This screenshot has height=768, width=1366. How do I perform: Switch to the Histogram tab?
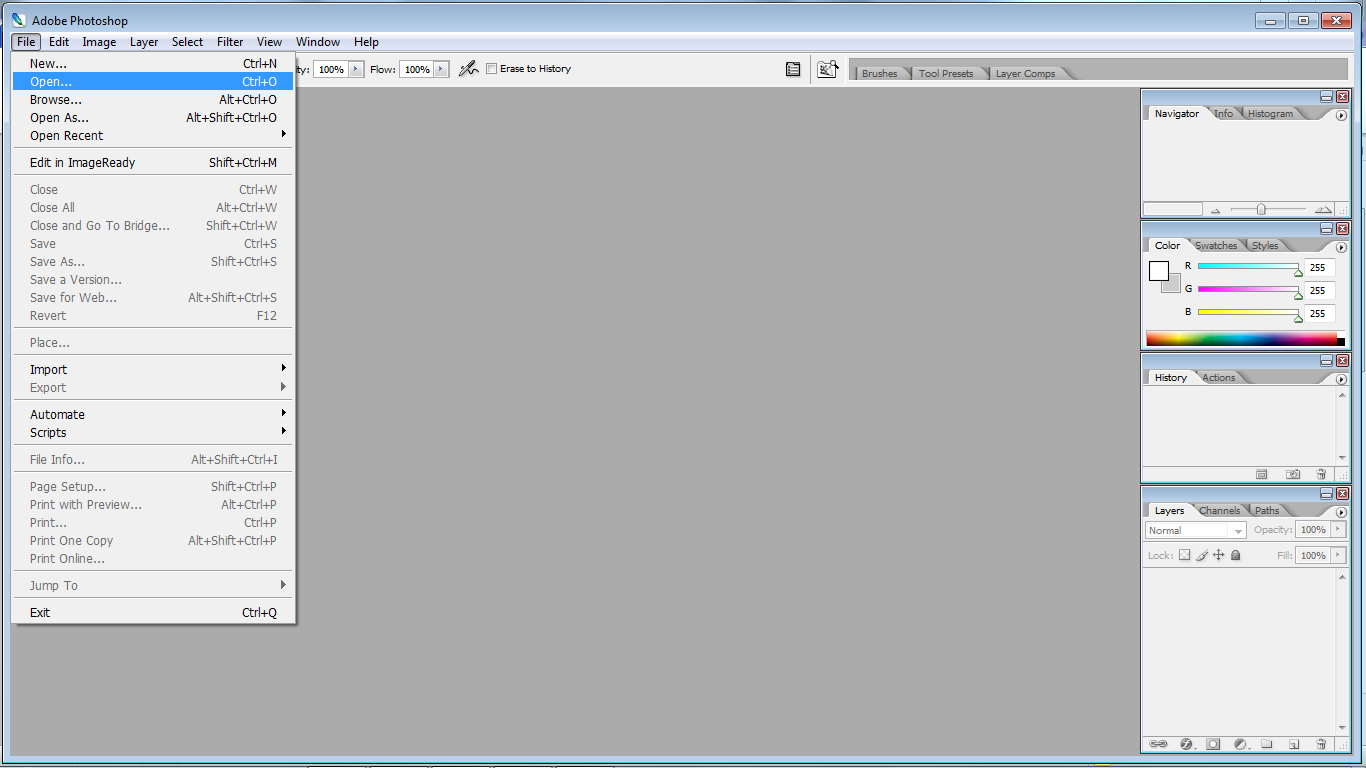[x=1270, y=114]
